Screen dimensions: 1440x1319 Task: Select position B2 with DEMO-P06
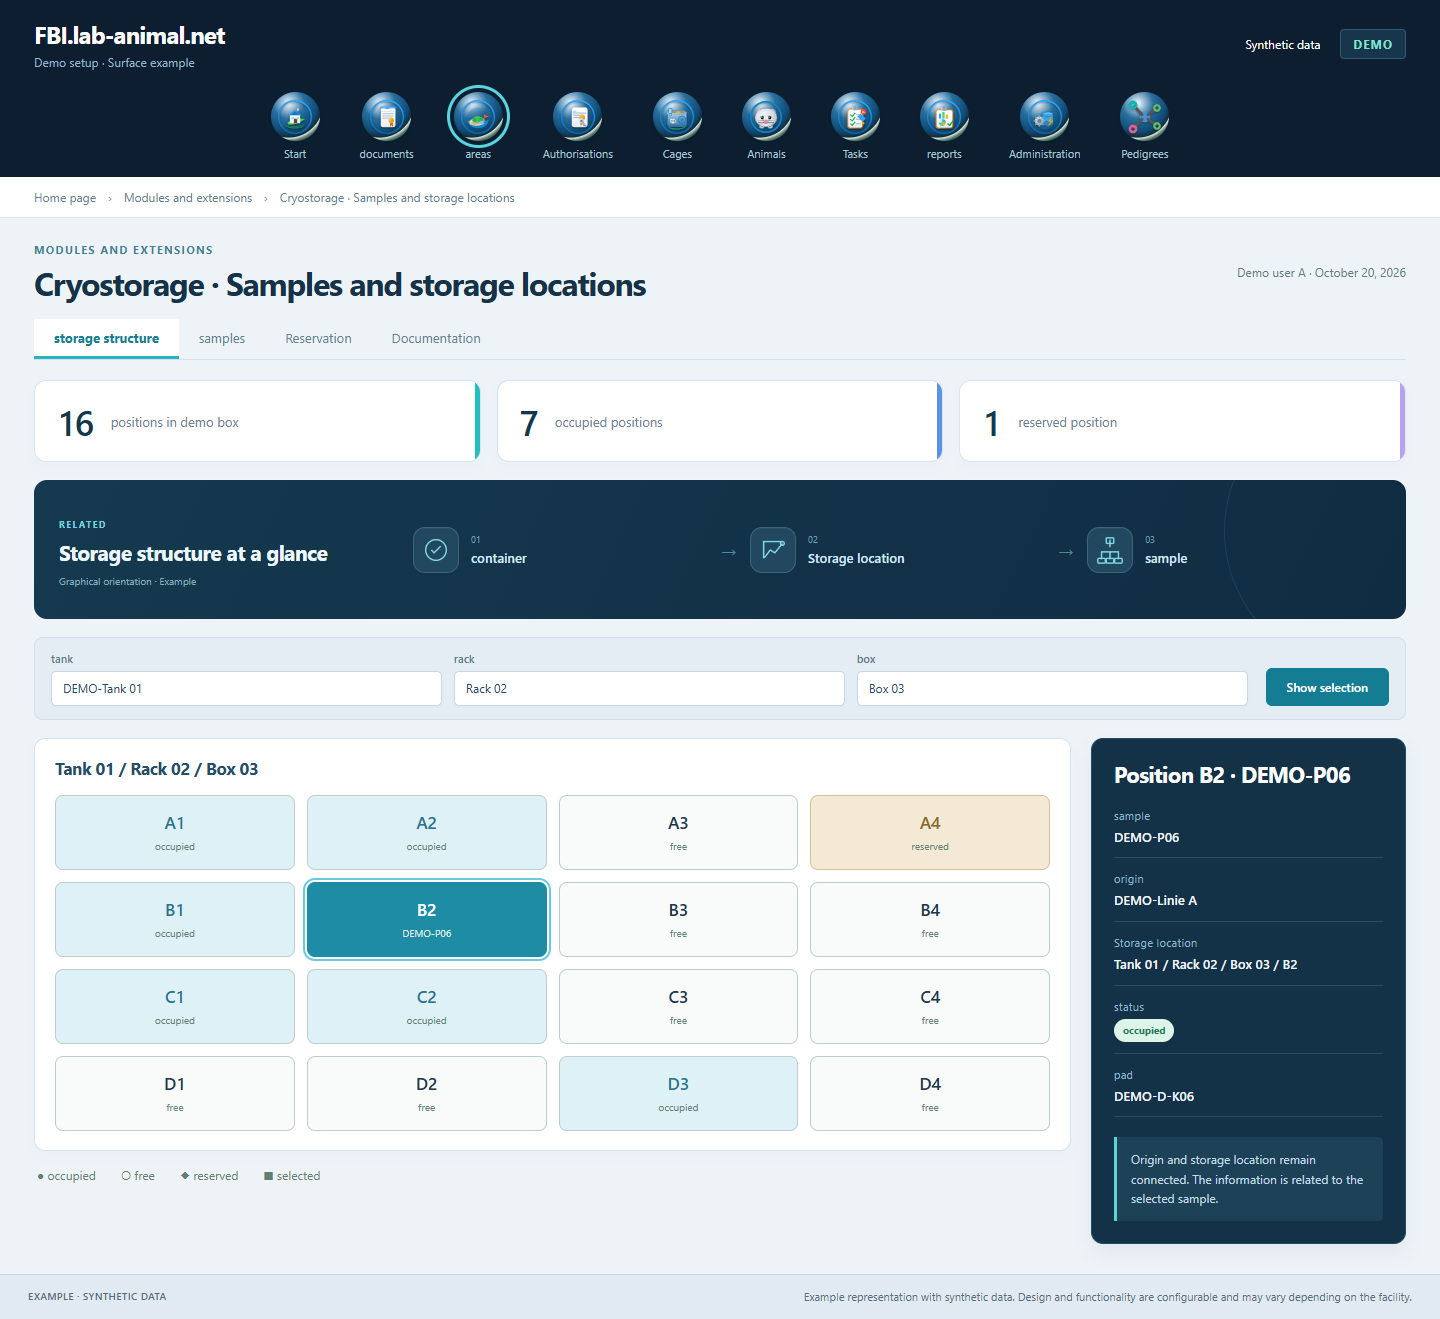coord(427,920)
